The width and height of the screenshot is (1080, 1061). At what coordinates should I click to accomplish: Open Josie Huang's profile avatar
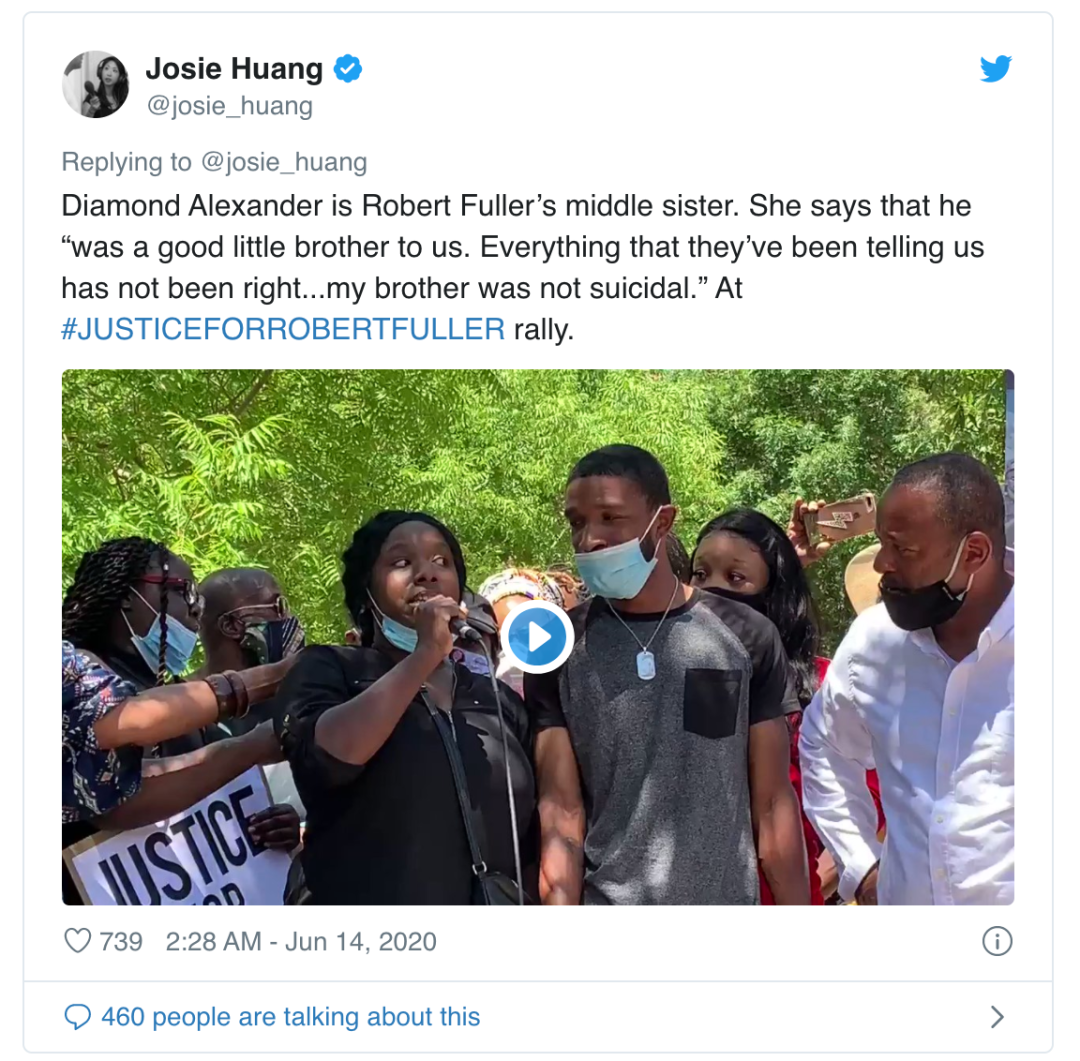(96, 84)
